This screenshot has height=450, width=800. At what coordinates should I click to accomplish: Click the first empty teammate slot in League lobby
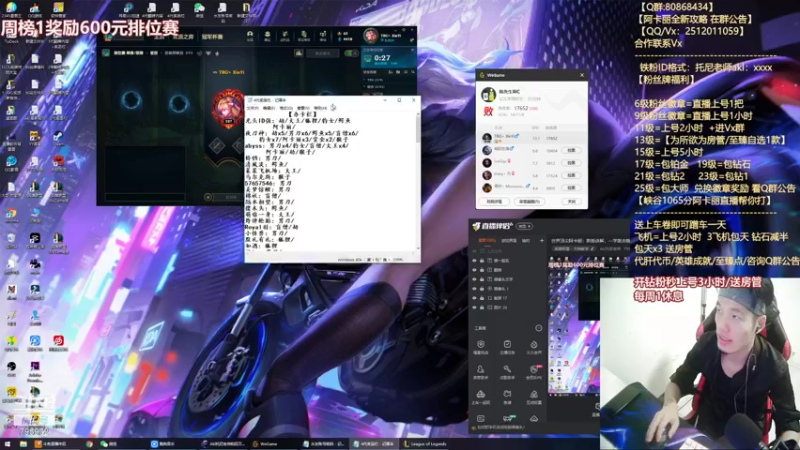tap(131, 100)
